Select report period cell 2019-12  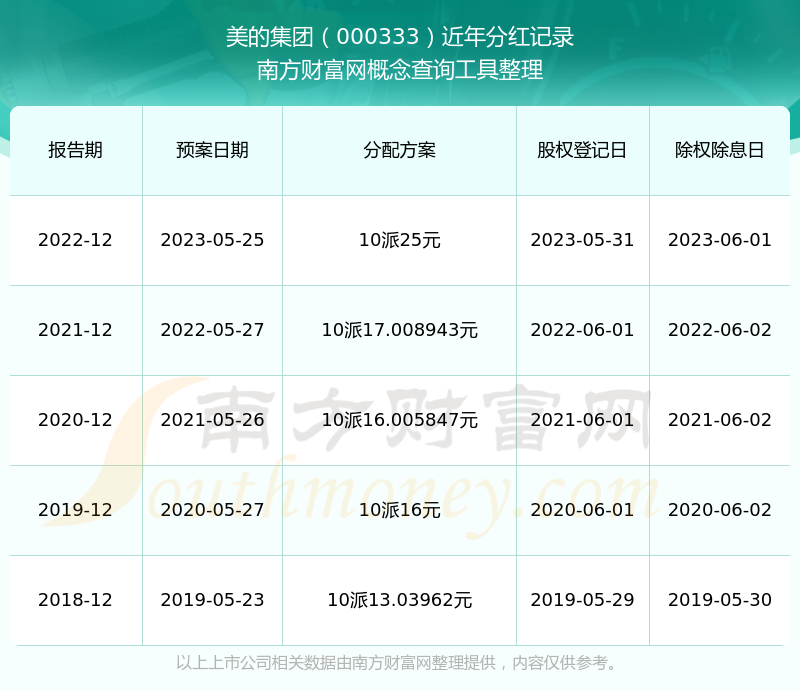click(x=76, y=509)
